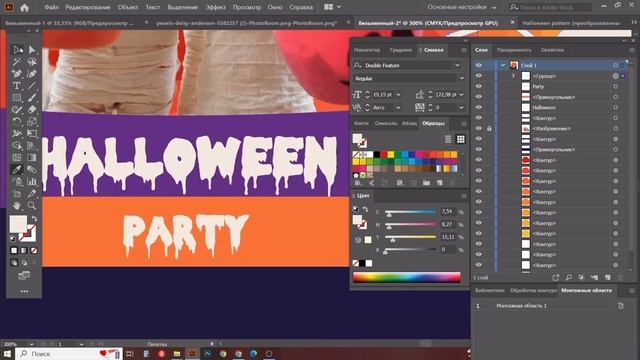Select the Scale tool
The height and width of the screenshot is (360, 640).
point(32,122)
